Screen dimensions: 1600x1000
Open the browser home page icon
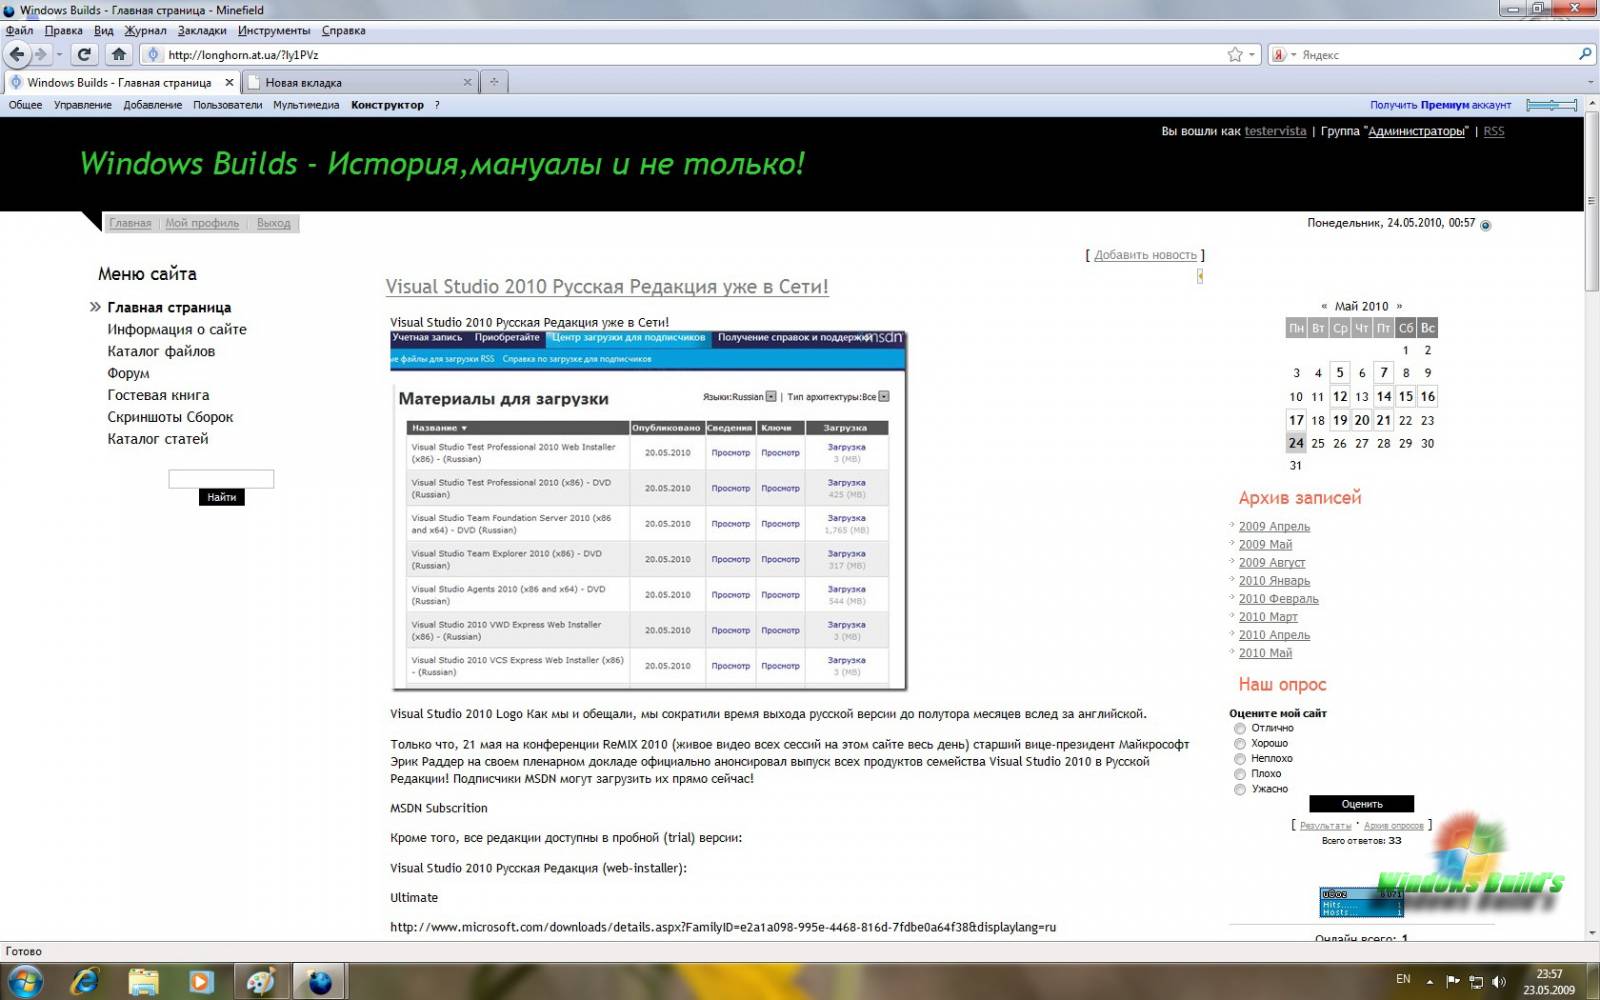[118, 54]
